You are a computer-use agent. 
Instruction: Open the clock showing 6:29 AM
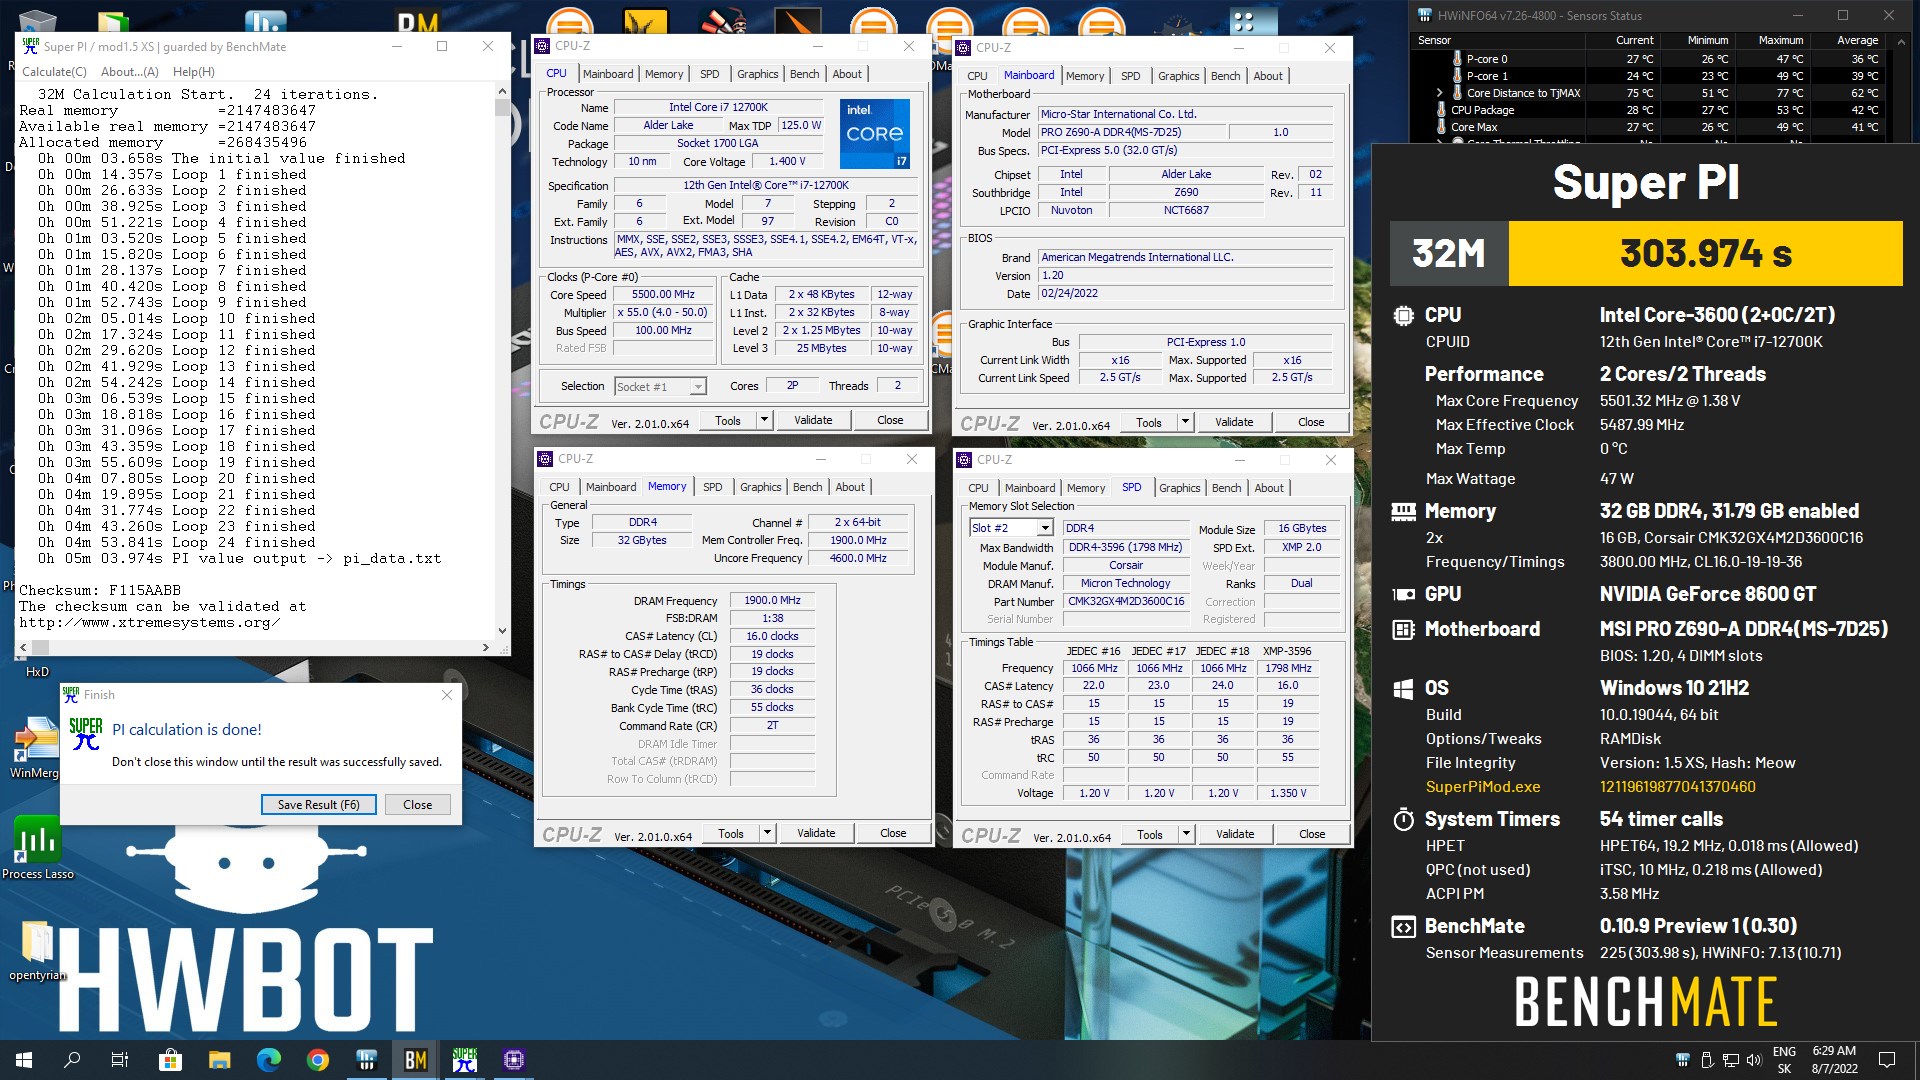1834,1060
